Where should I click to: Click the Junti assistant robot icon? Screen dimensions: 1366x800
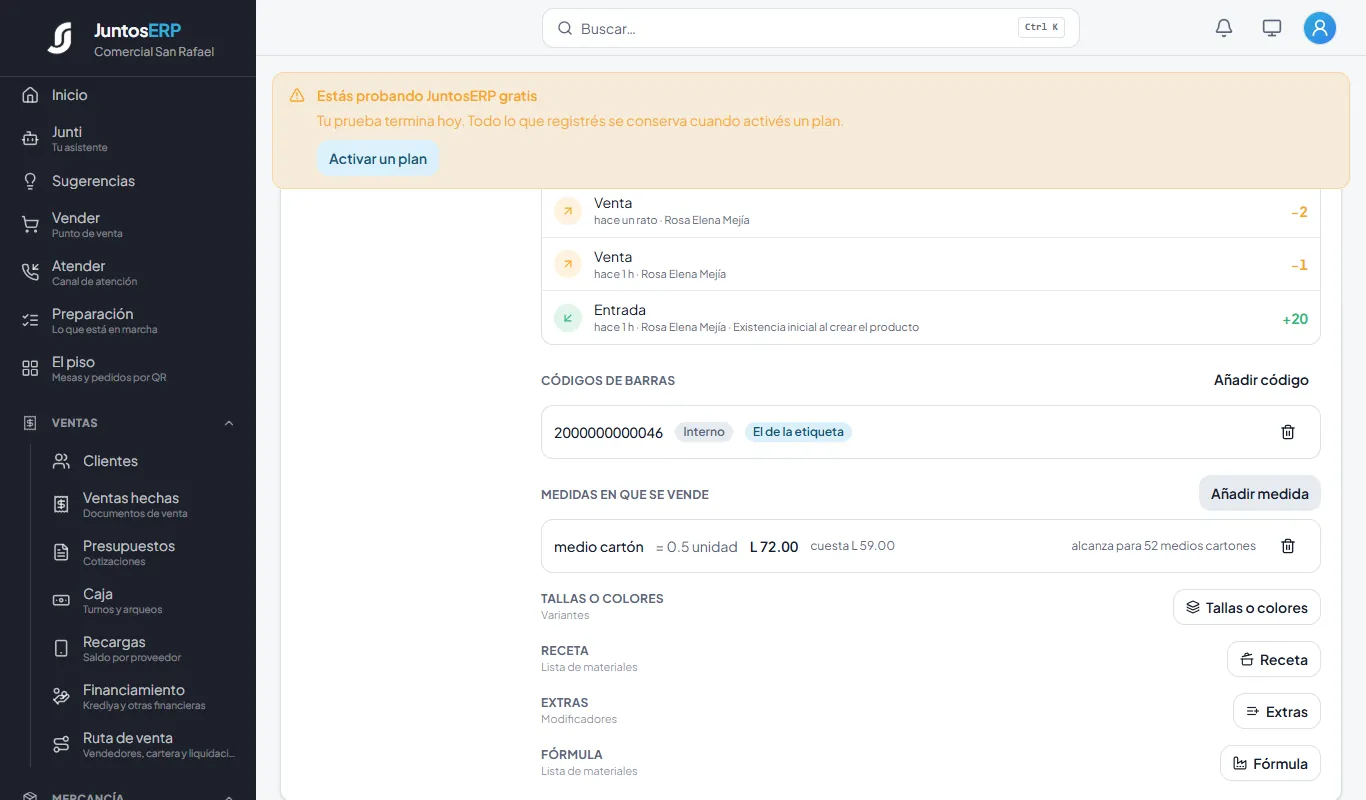click(x=30, y=139)
